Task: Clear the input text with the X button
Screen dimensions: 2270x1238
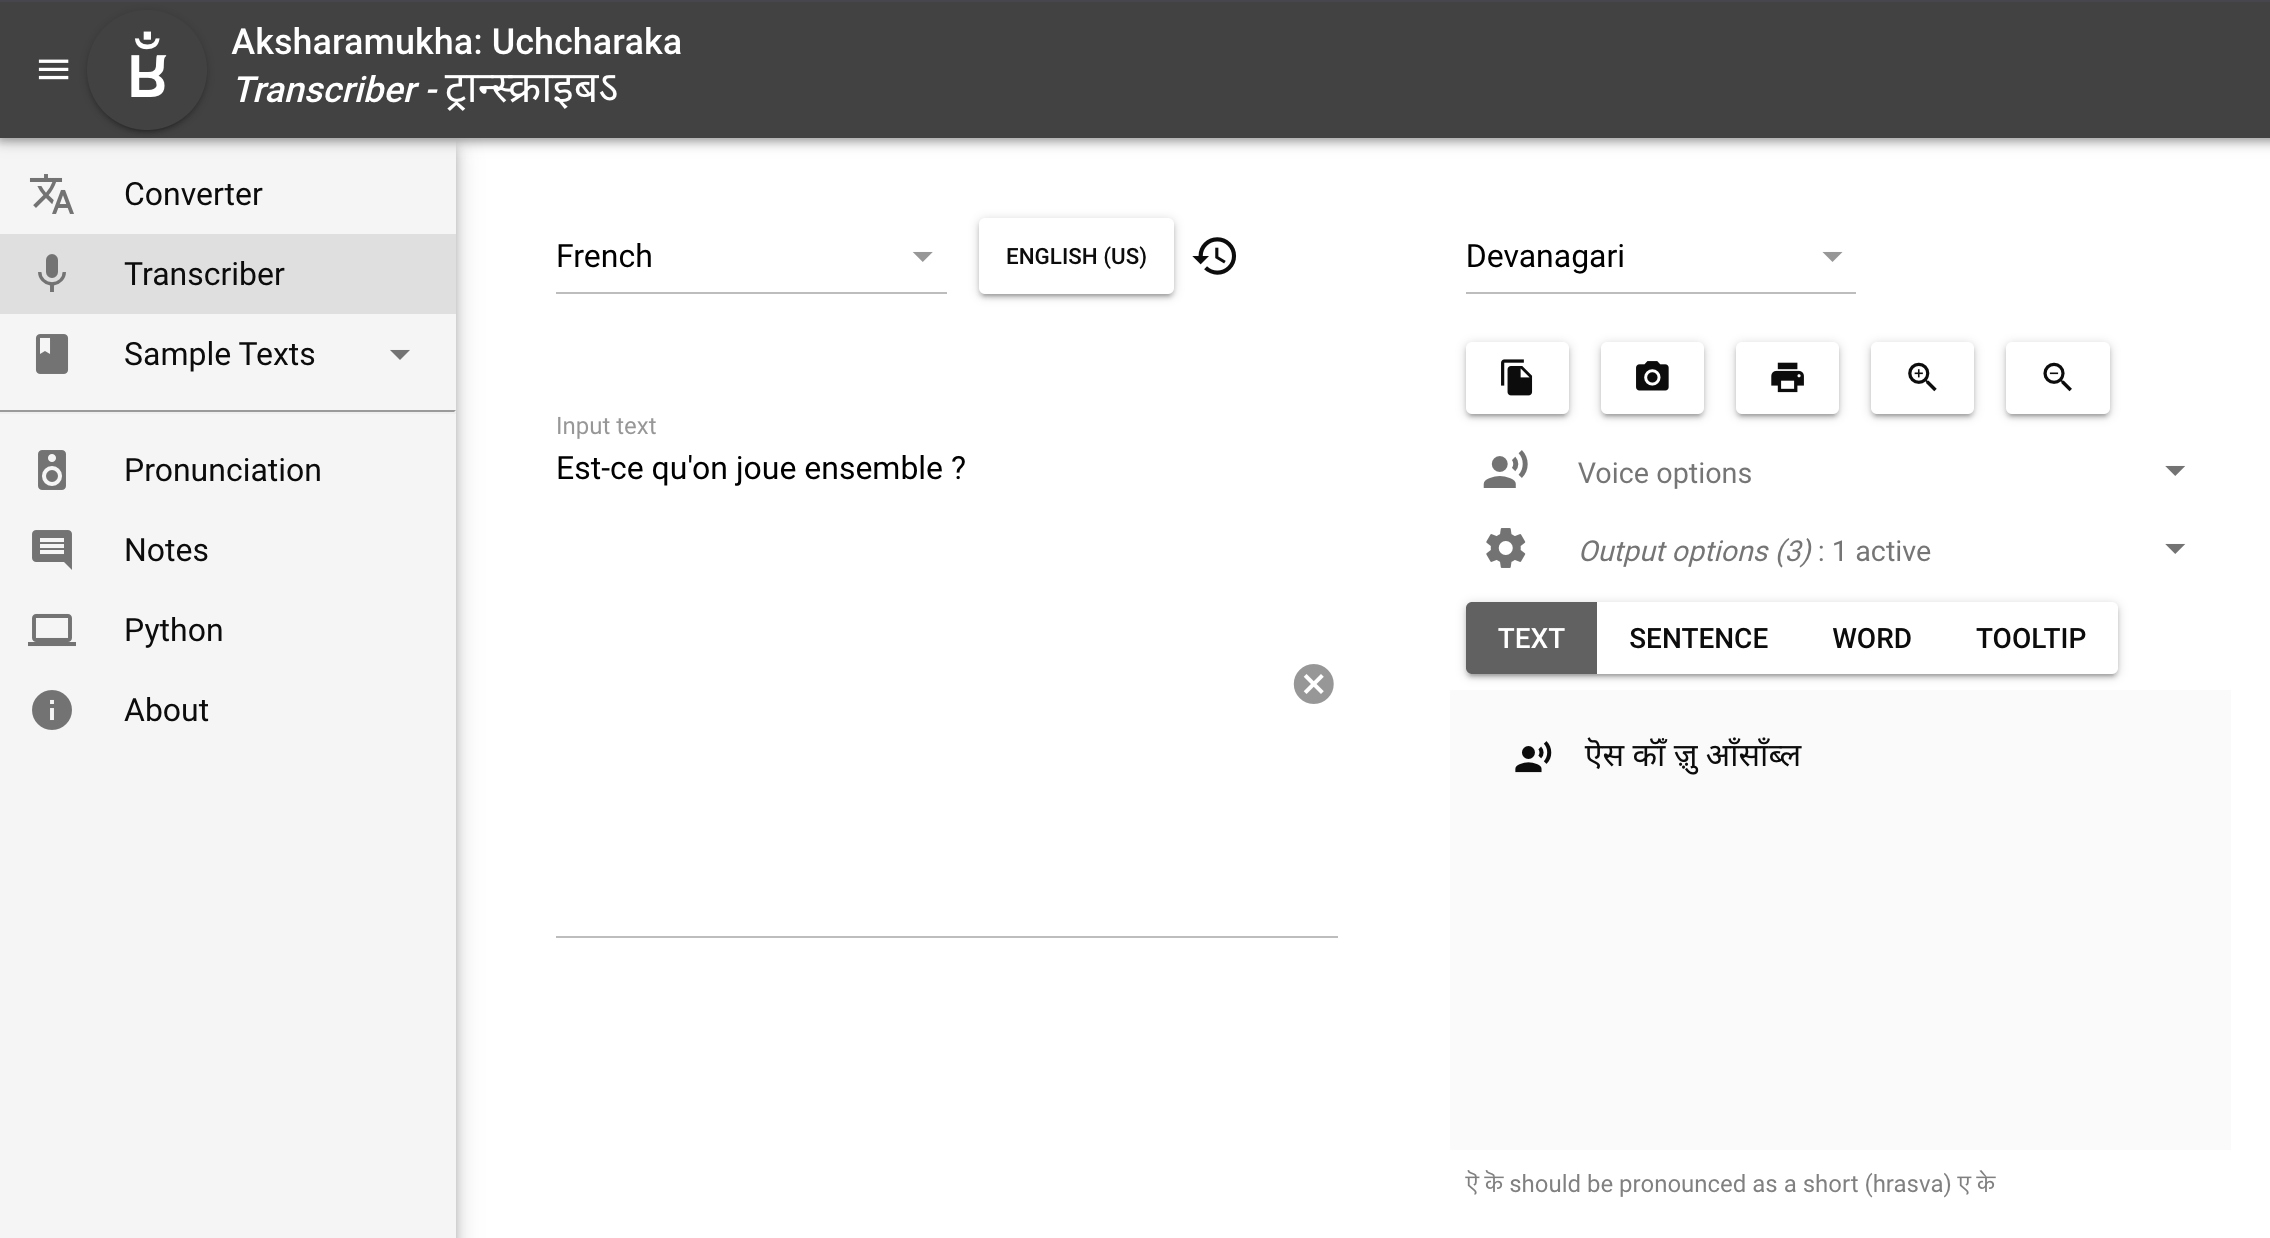Action: click(x=1313, y=684)
